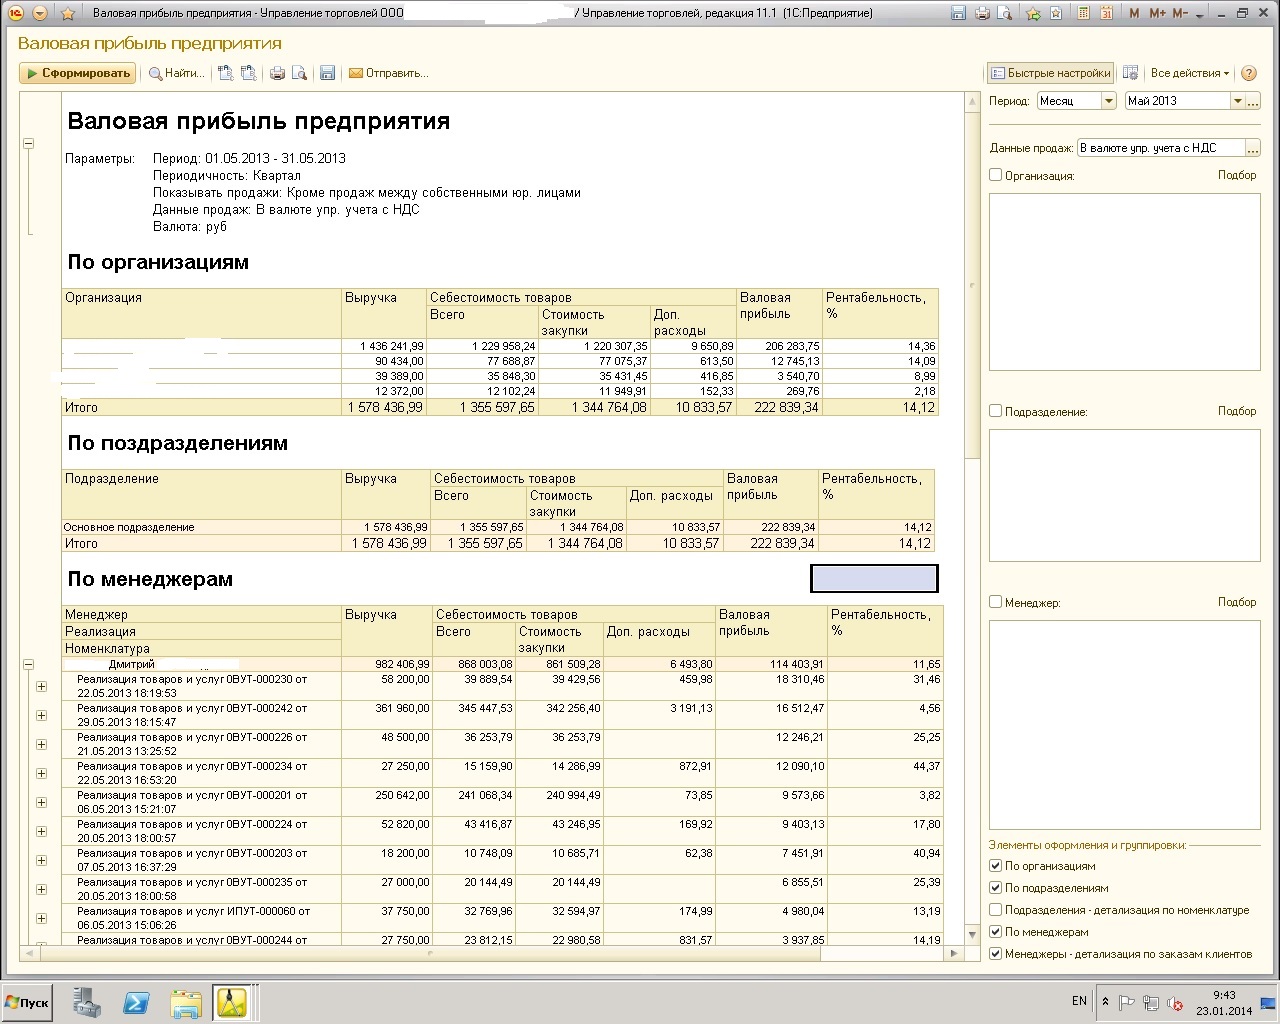Viewport: 1280px width, 1024px height.
Task: Untick the По подразделениям grouping checkbox
Action: [x=995, y=888]
